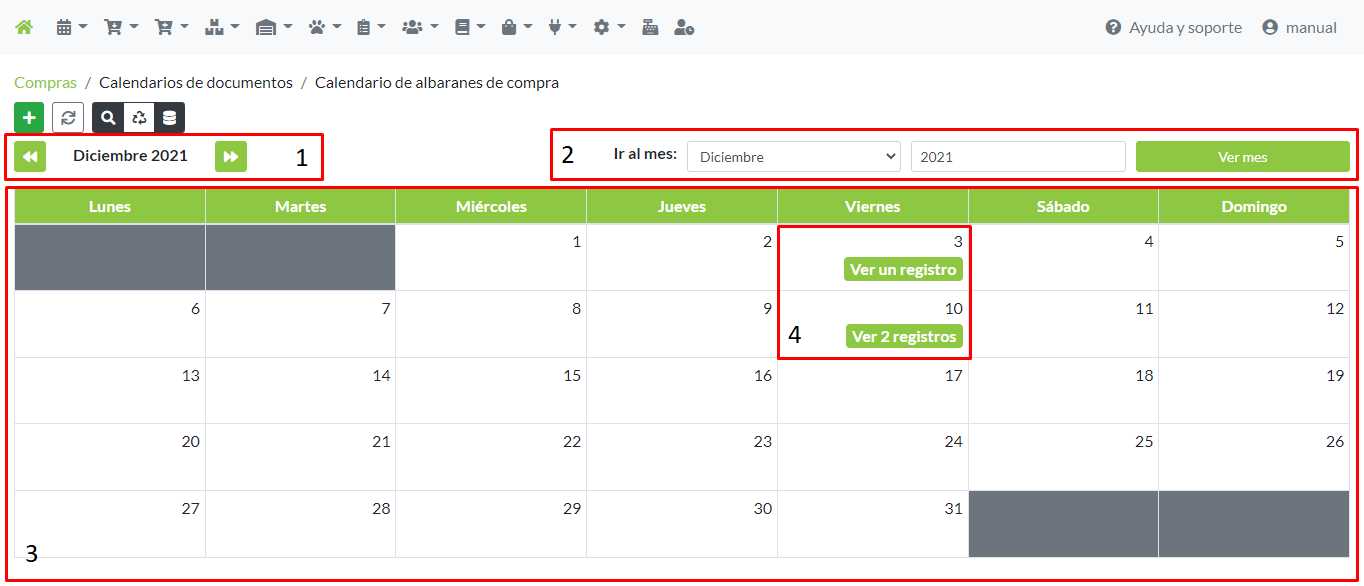The height and width of the screenshot is (586, 1364).
Task: Open the month selector showing Diciembre
Action: point(794,157)
